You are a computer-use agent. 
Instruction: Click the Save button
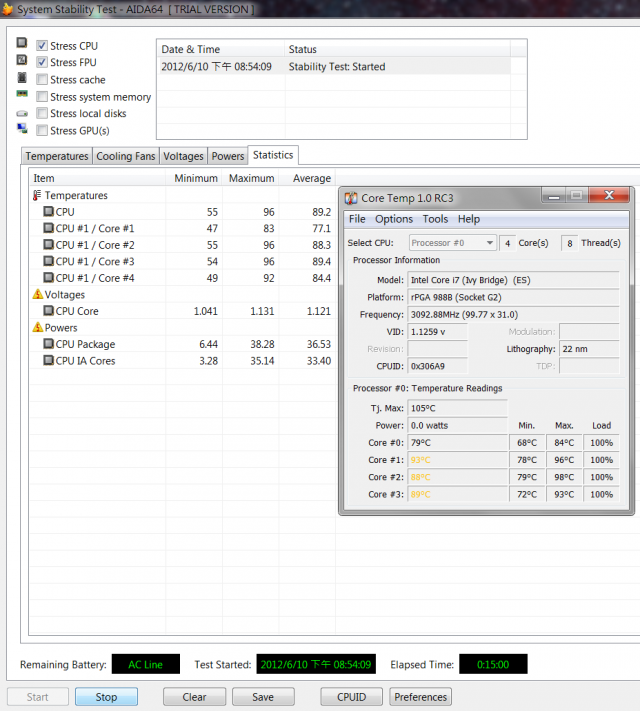click(x=263, y=697)
